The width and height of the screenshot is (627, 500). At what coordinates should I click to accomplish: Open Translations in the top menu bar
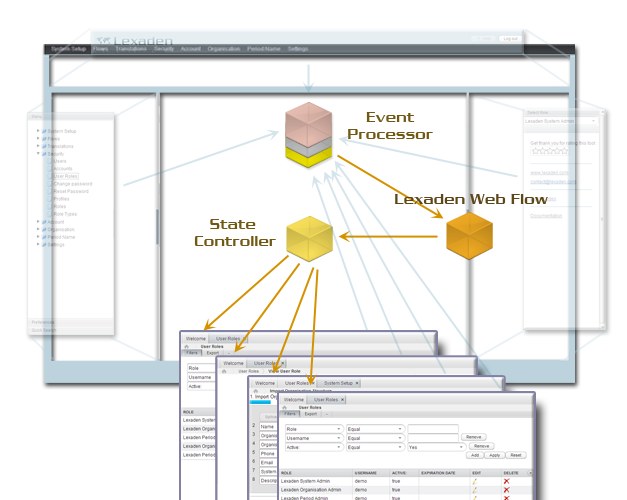(131, 49)
